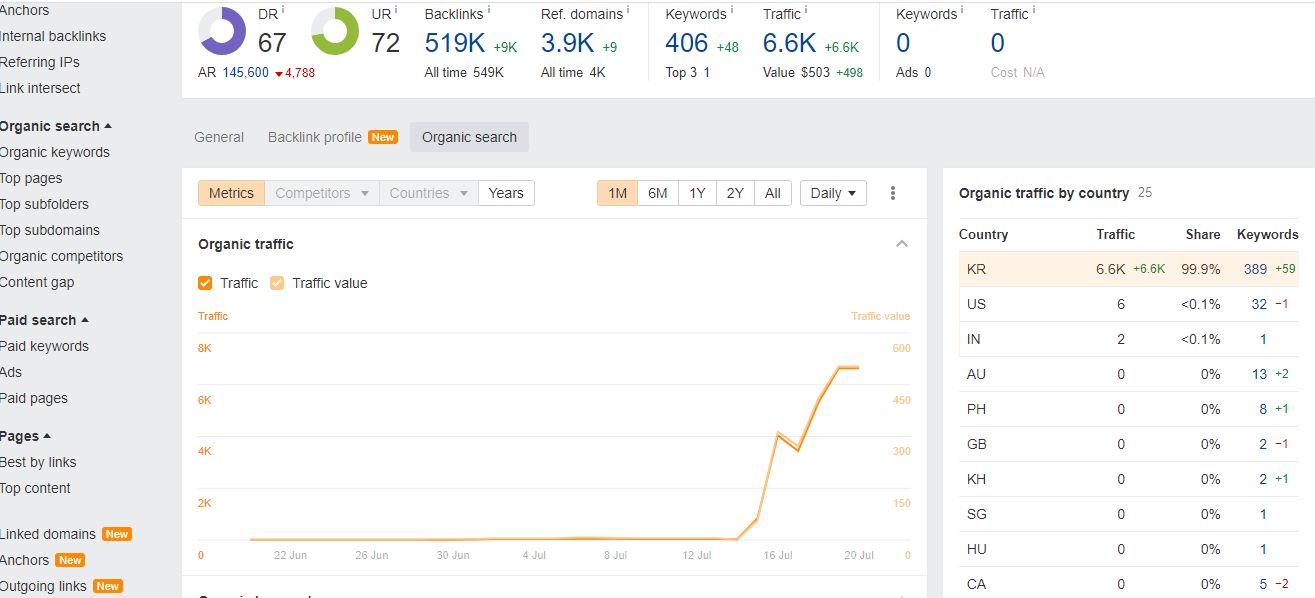The width and height of the screenshot is (1315, 598).
Task: Click the UR info icon
Action: pos(396,10)
